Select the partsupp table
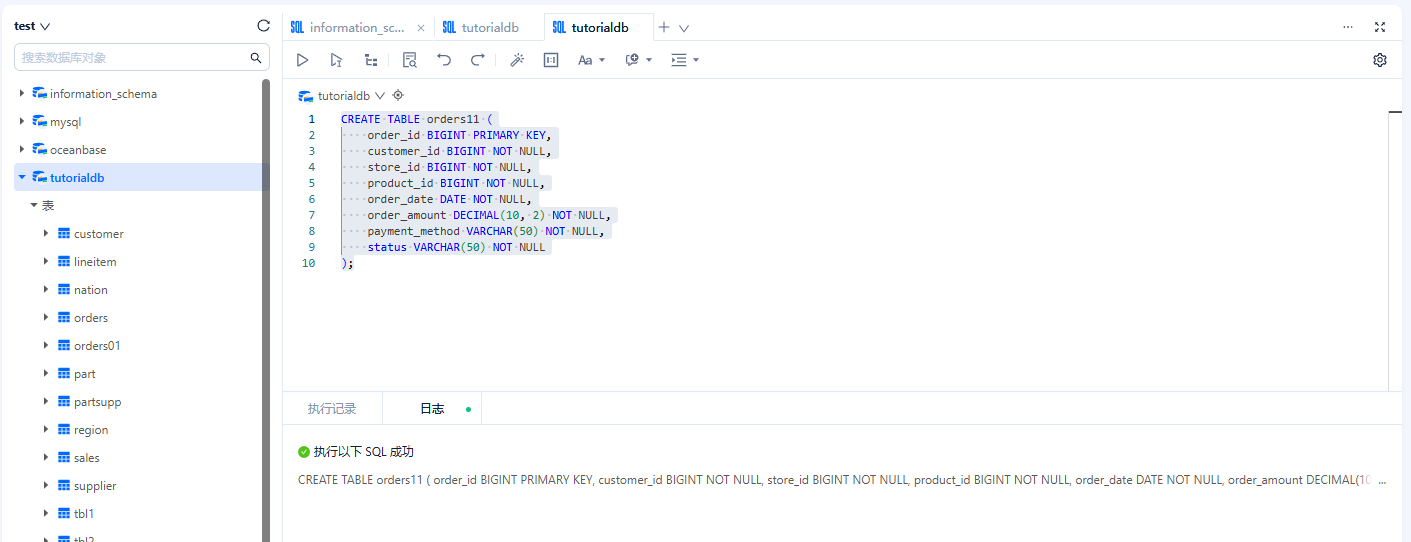Viewport: 1411px width, 542px height. pos(98,402)
